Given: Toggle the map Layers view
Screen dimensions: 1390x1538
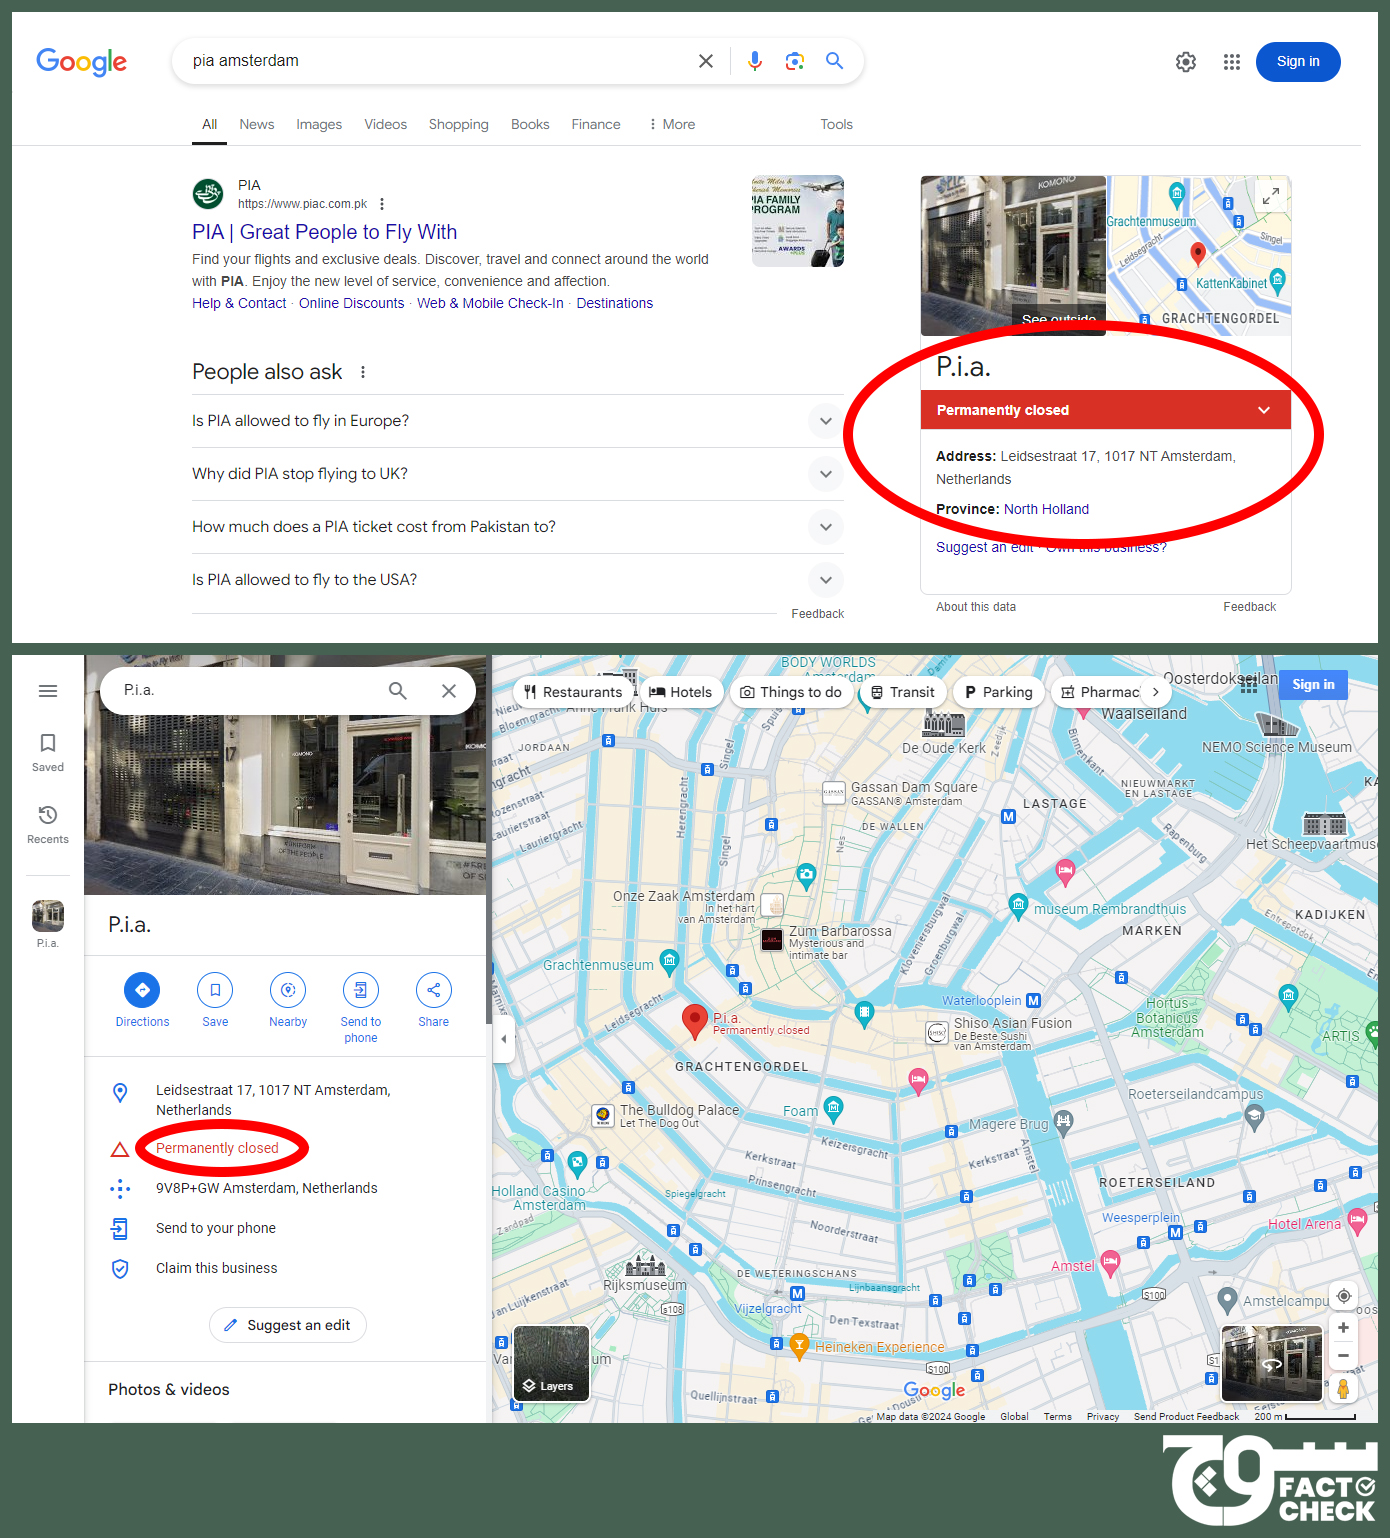Looking at the screenshot, I should [x=551, y=1363].
